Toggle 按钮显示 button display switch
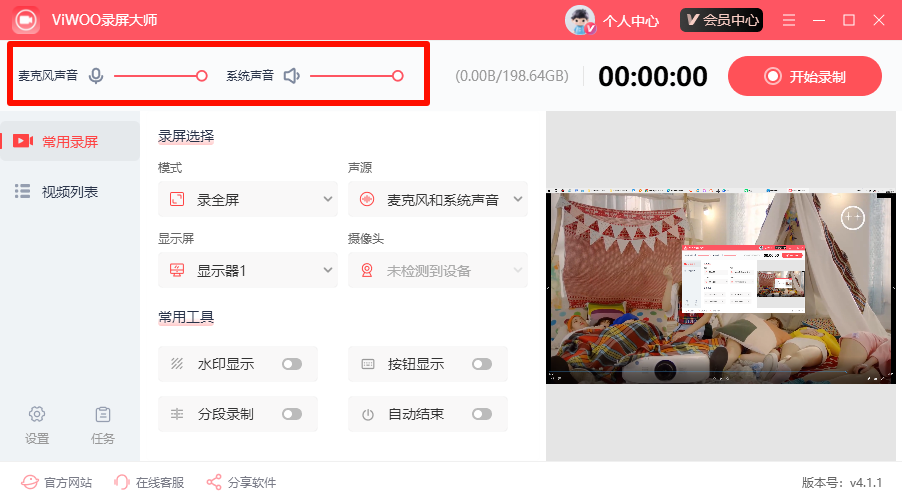The width and height of the screenshot is (902, 502). [x=482, y=364]
